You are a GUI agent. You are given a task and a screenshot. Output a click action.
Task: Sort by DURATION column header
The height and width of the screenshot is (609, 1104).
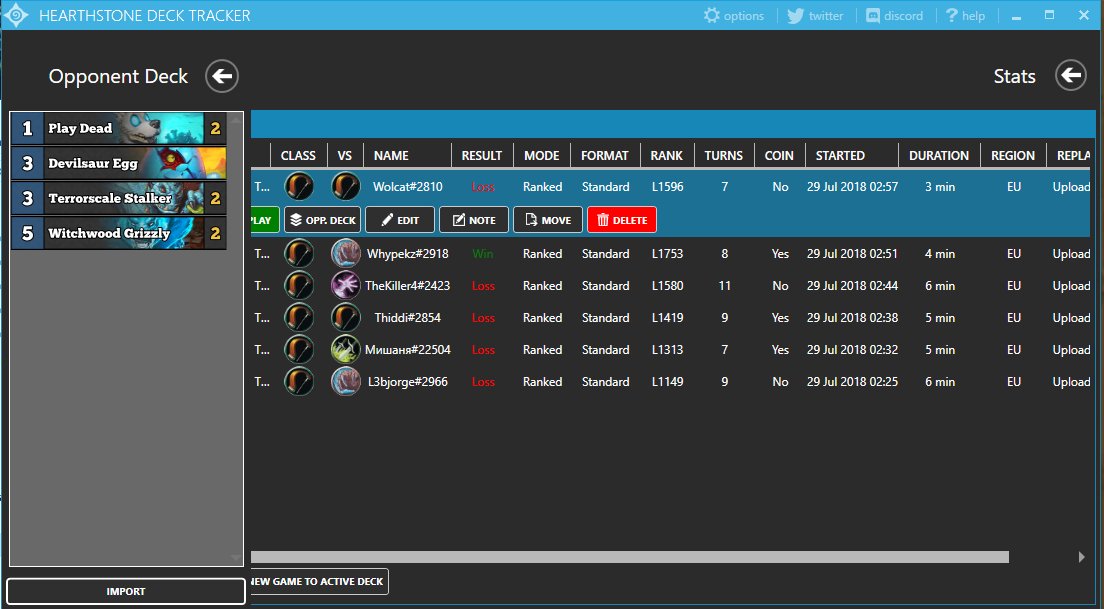click(939, 156)
